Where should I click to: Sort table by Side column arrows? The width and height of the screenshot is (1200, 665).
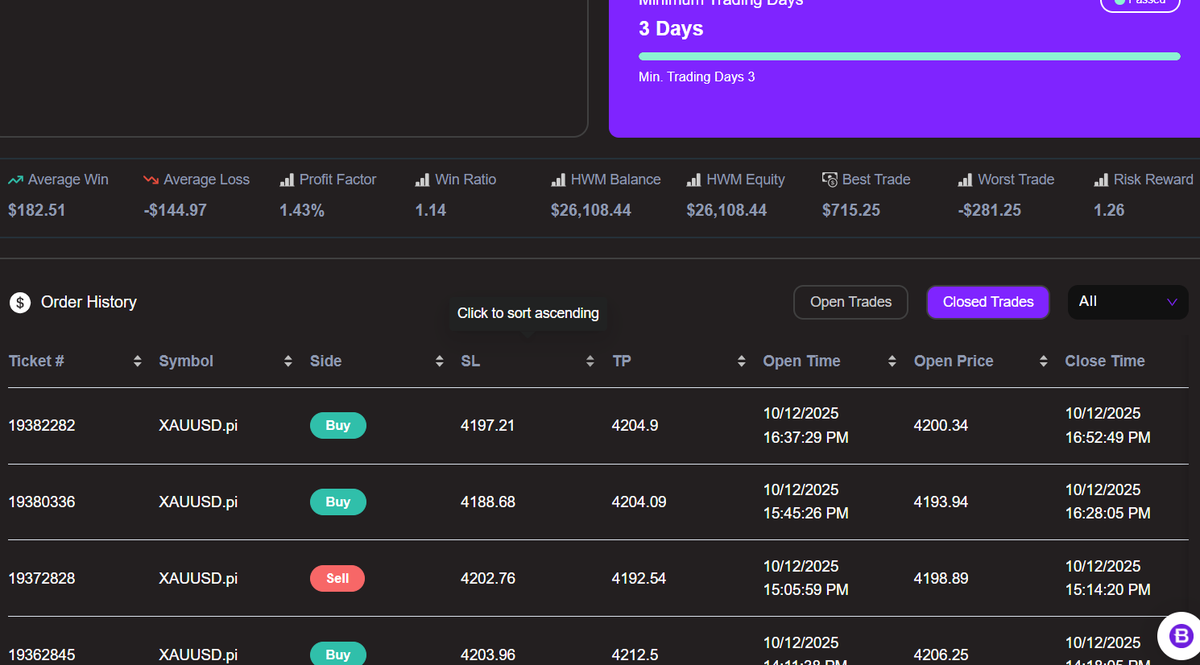(x=439, y=361)
